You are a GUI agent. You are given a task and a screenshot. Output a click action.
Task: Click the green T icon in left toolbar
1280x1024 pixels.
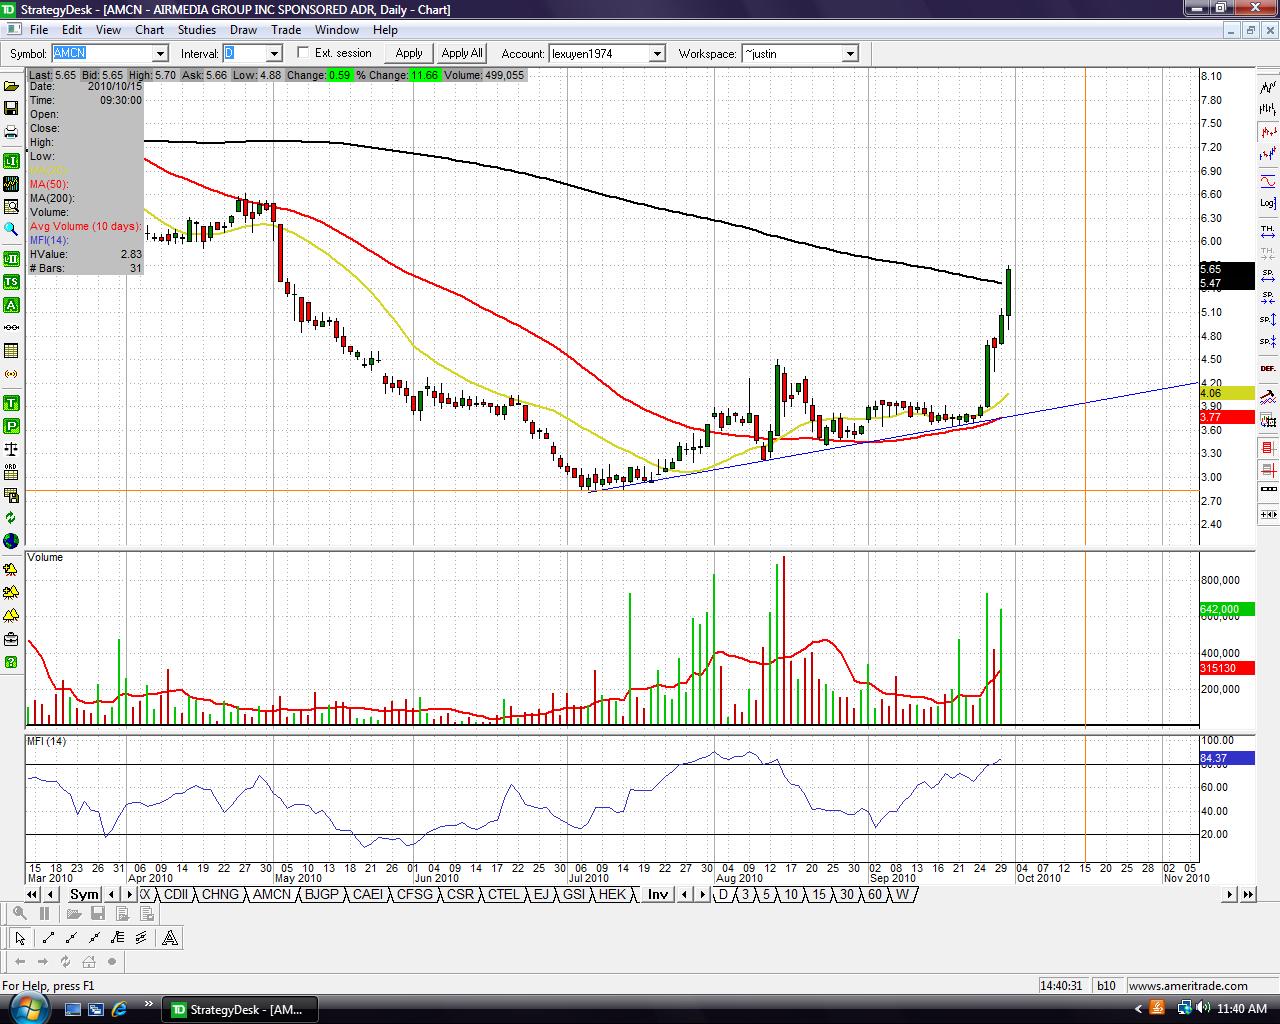11,403
